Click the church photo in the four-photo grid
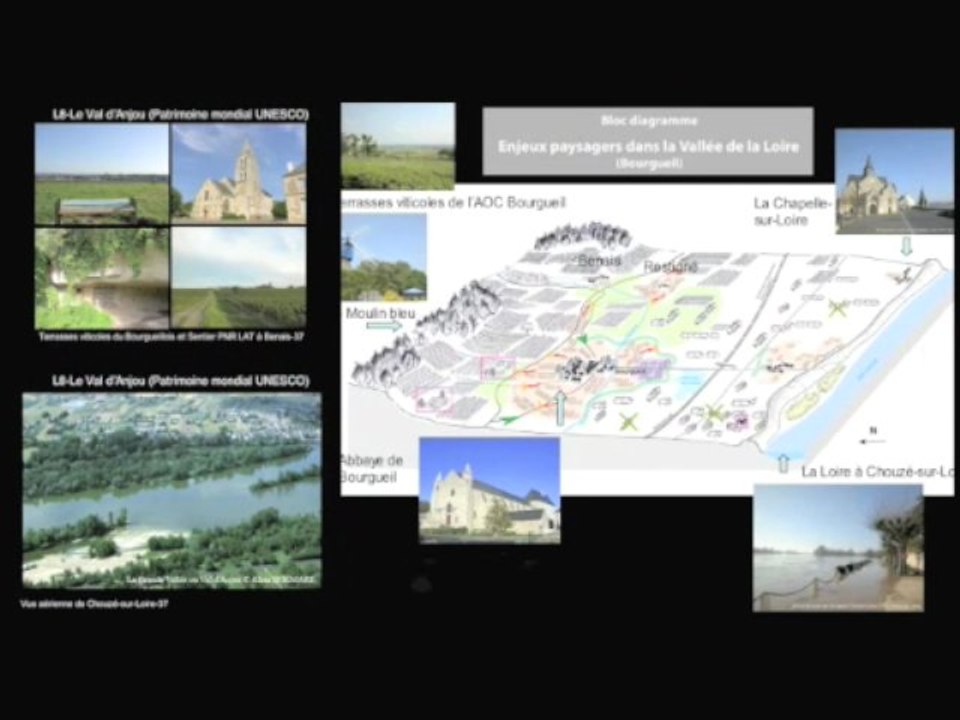960x720 pixels. pos(239,173)
